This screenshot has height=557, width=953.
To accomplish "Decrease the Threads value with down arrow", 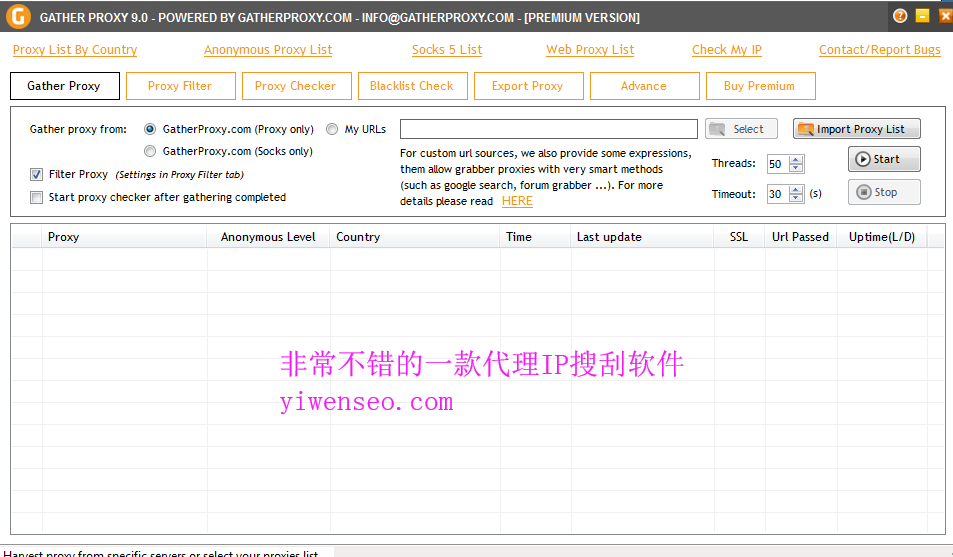I will 796,168.
